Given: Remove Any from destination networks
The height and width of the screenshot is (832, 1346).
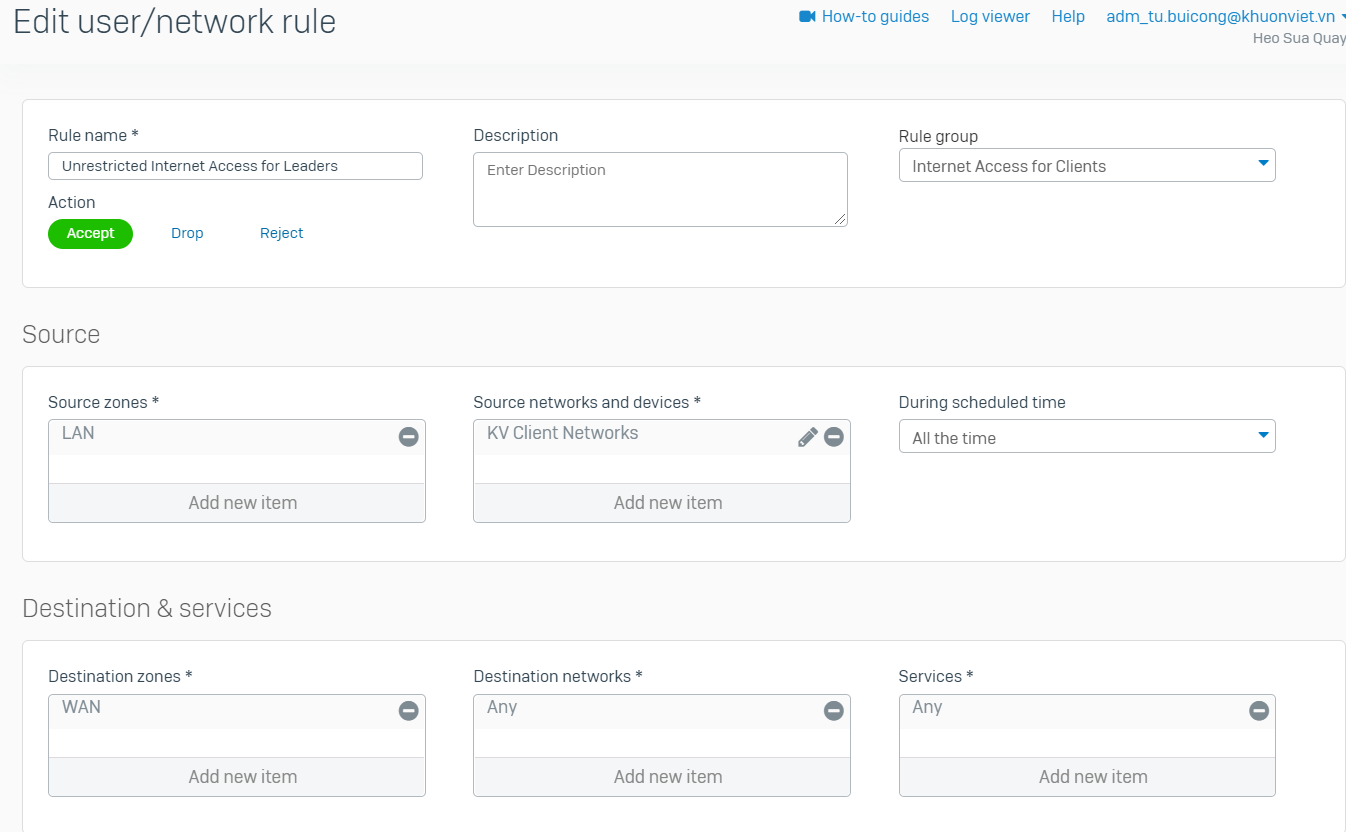Looking at the screenshot, I should 833,710.
